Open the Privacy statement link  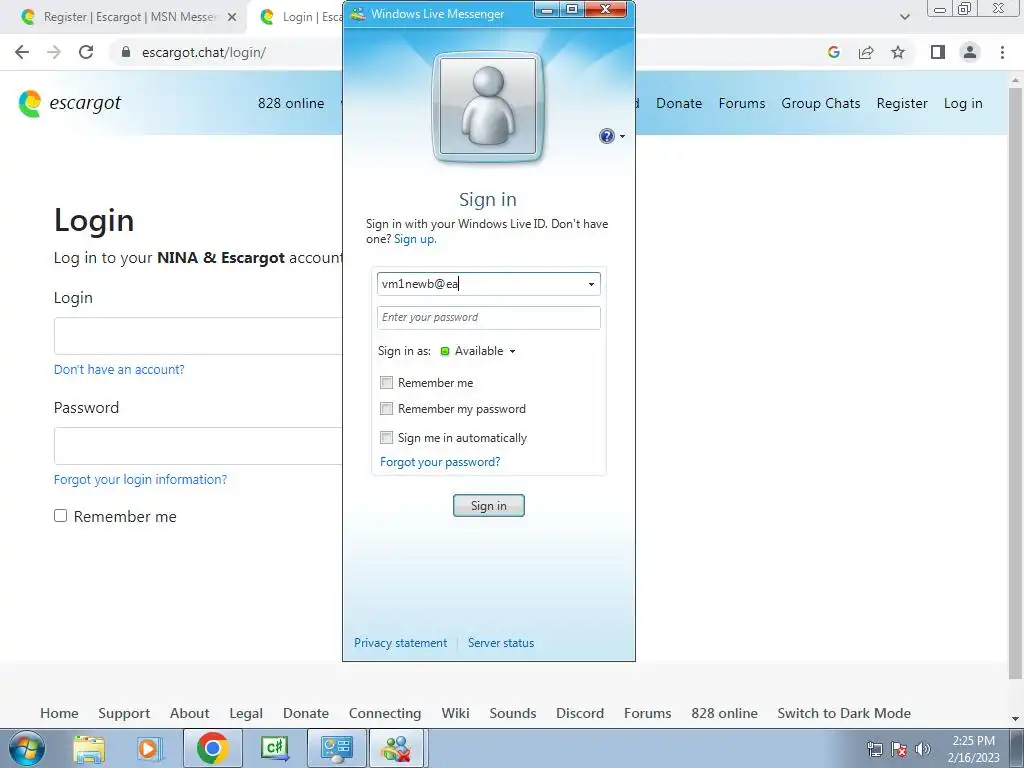tap(400, 643)
